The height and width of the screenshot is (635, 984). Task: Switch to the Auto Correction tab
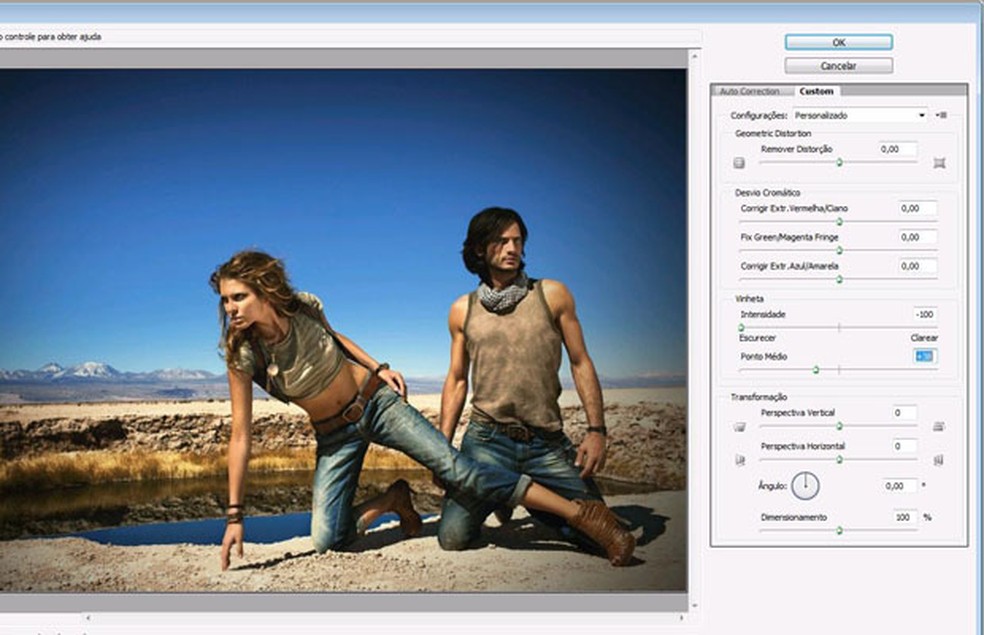tap(749, 92)
